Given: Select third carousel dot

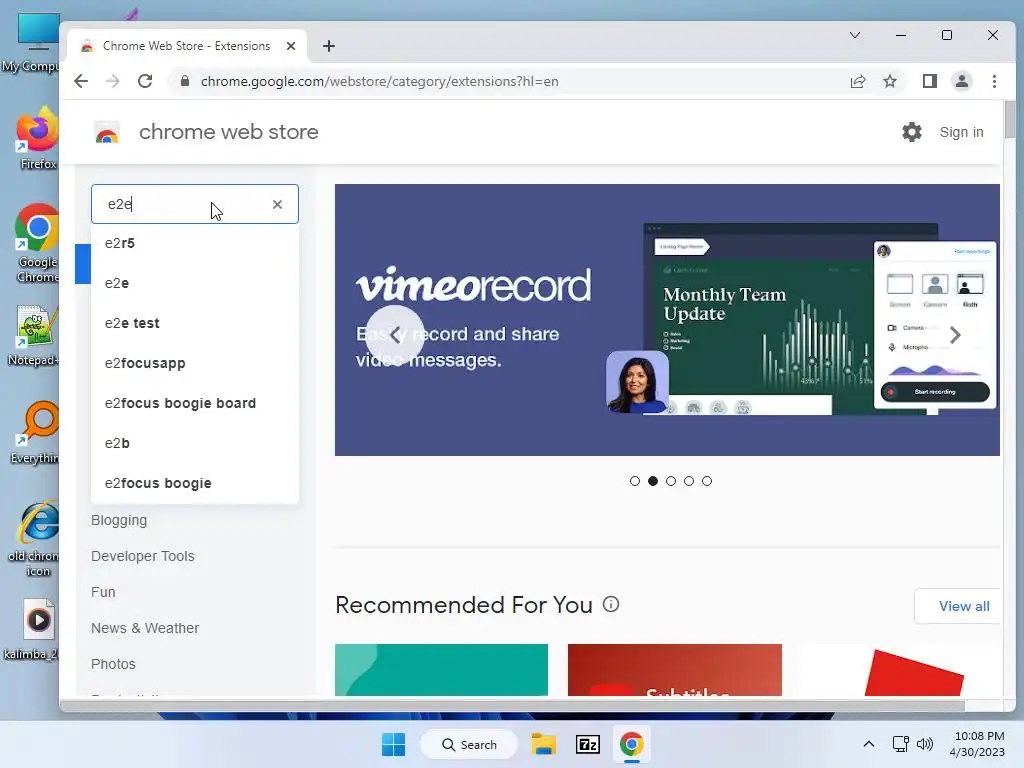Looking at the screenshot, I should coord(671,481).
